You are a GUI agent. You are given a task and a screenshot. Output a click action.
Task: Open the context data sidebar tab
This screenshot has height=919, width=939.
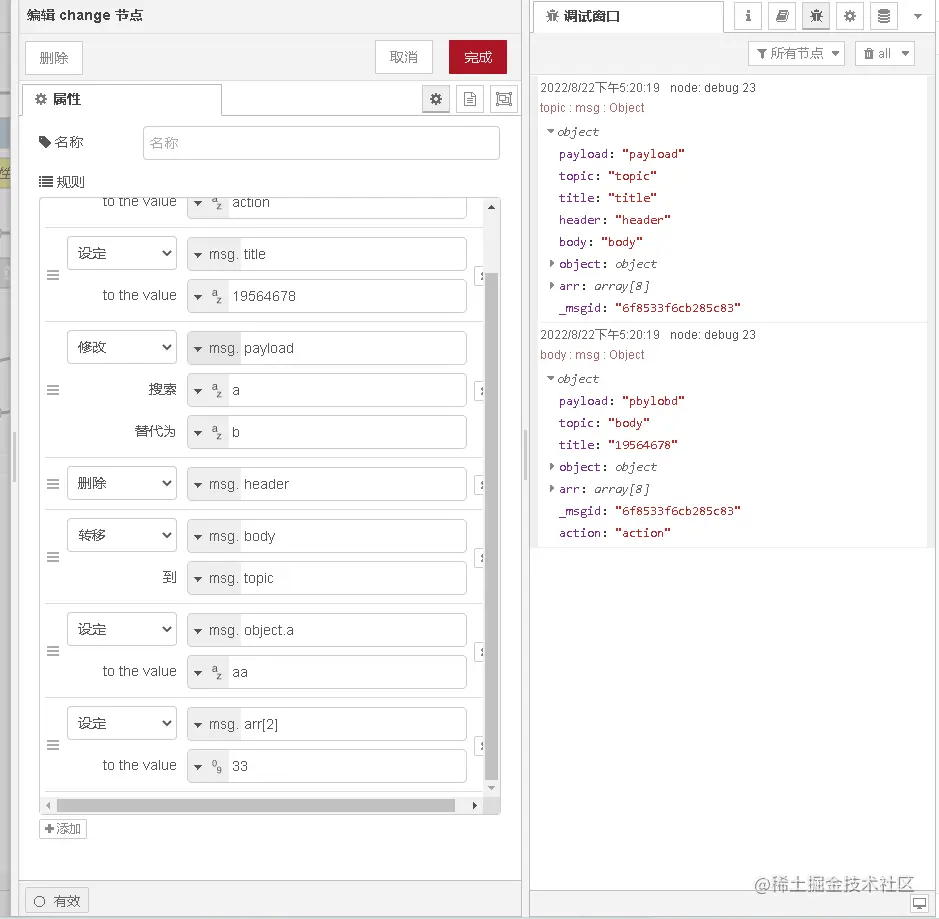click(x=884, y=16)
